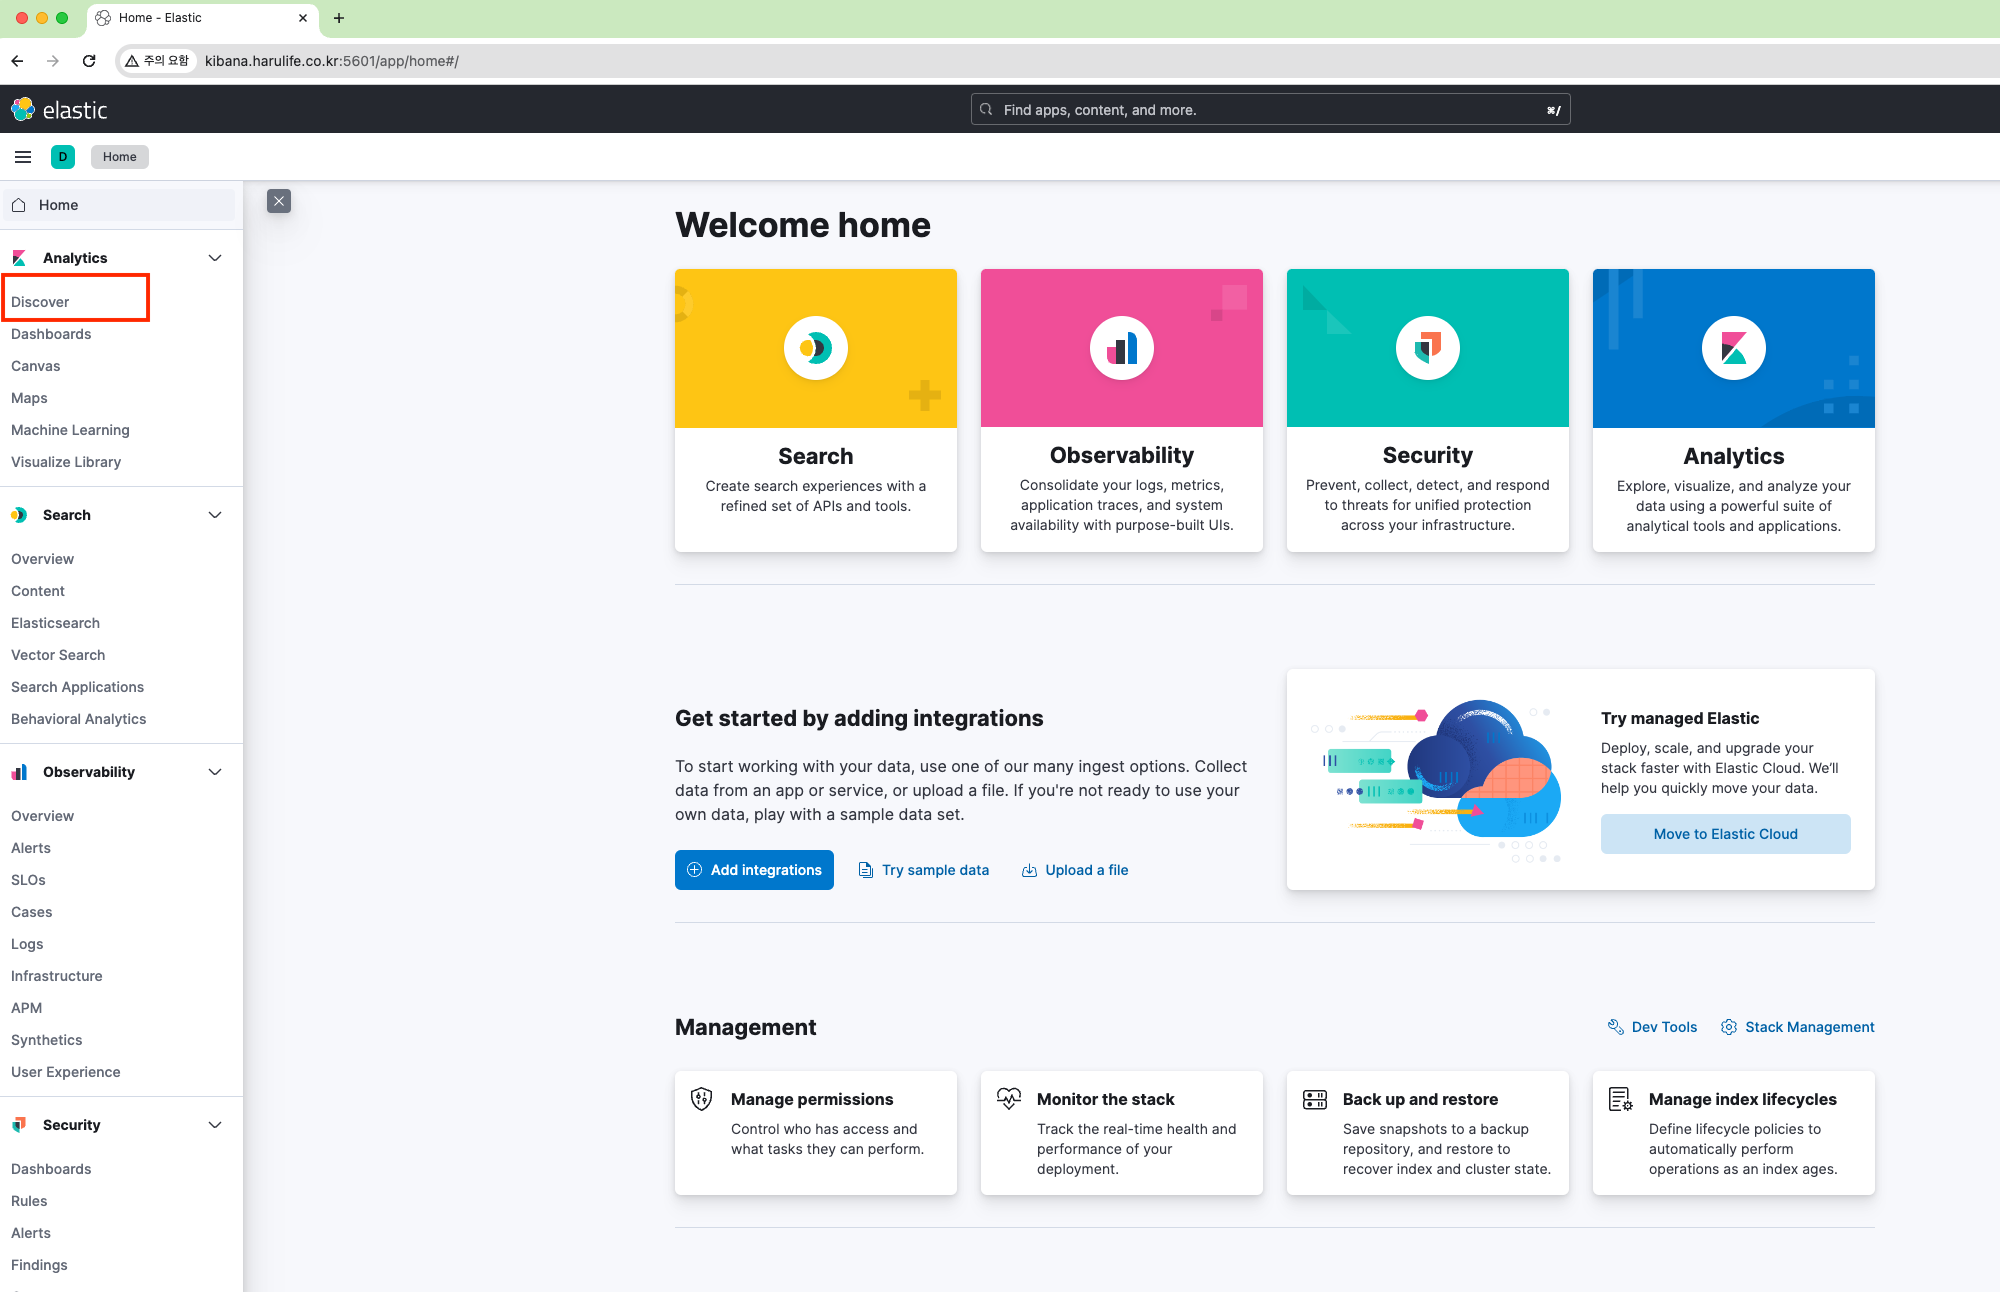Click the elastic logo in header

click(59, 110)
